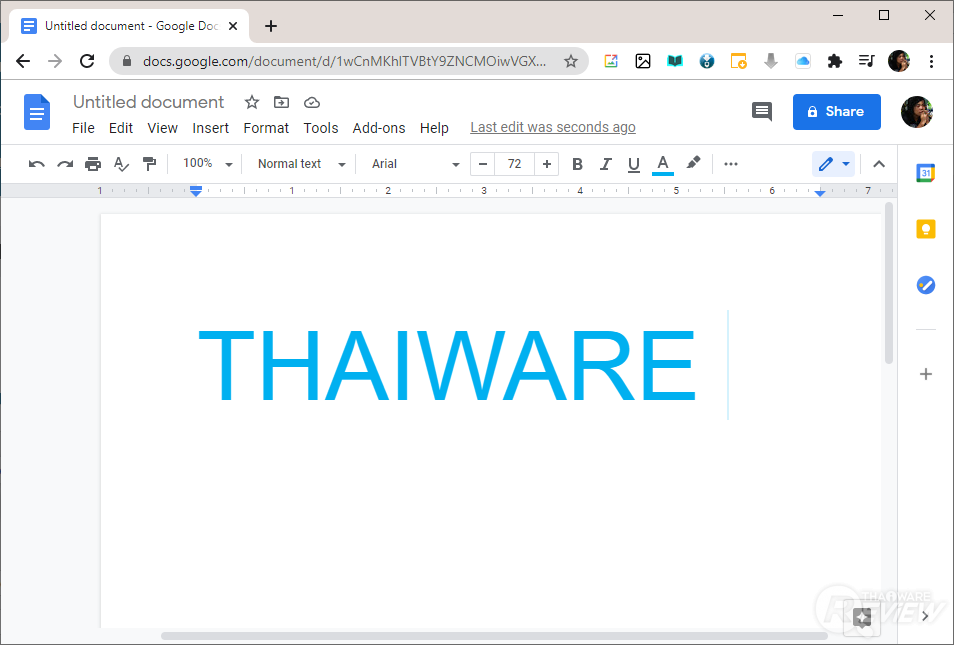
Task: Toggle Bold formatting
Action: coord(577,164)
